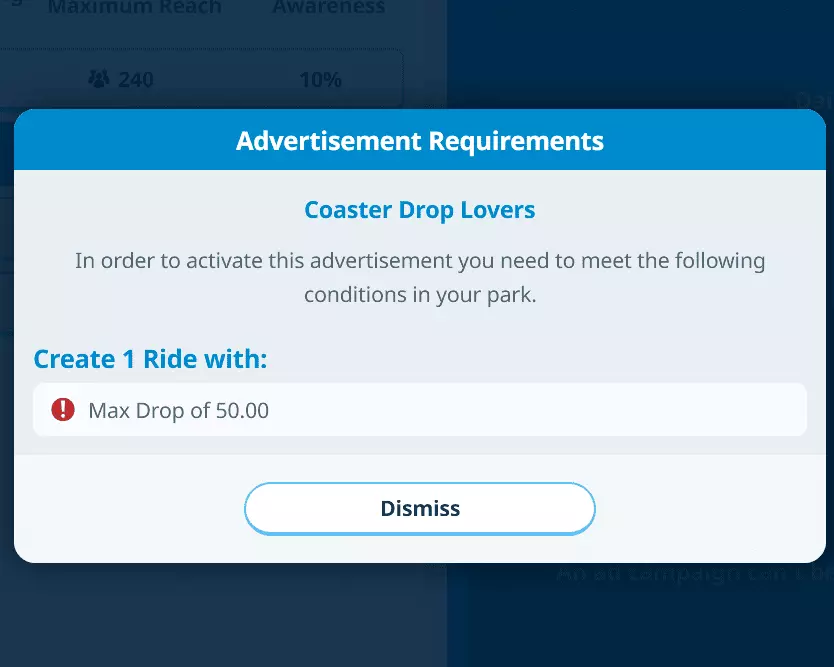Click blank dialog space beside Coaster Drop Lovers
The width and height of the screenshot is (834, 667).
click(680, 211)
